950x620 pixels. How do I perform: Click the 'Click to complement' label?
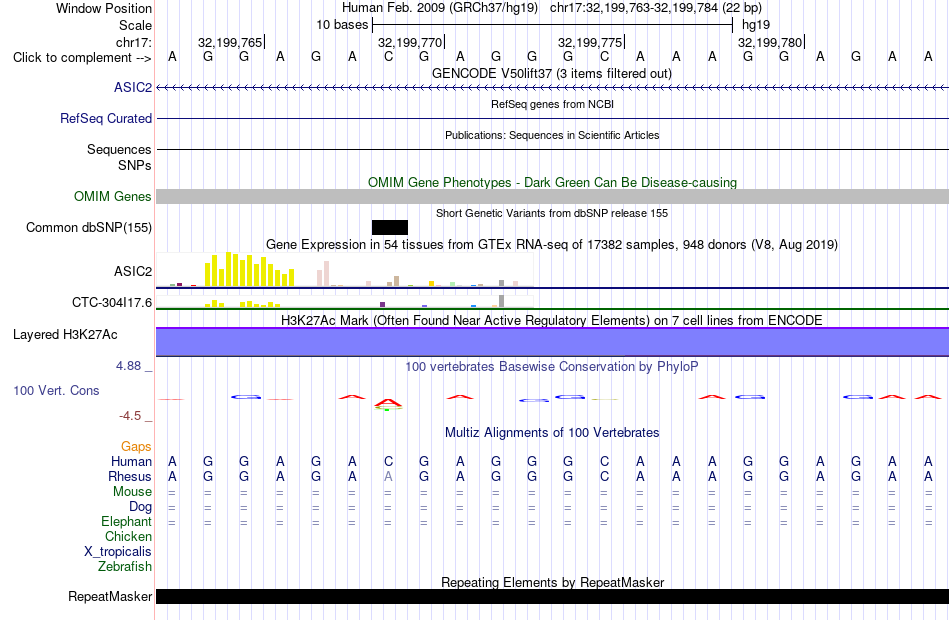[82, 58]
